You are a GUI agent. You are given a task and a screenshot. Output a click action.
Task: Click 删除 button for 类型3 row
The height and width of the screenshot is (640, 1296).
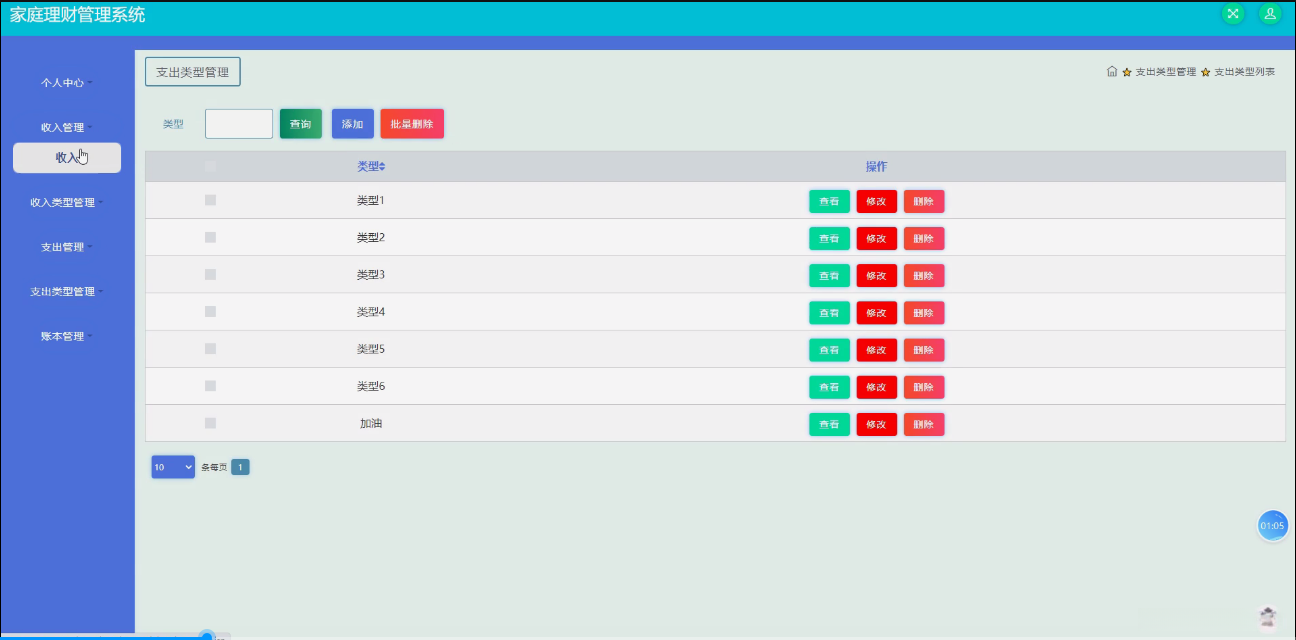pos(924,275)
